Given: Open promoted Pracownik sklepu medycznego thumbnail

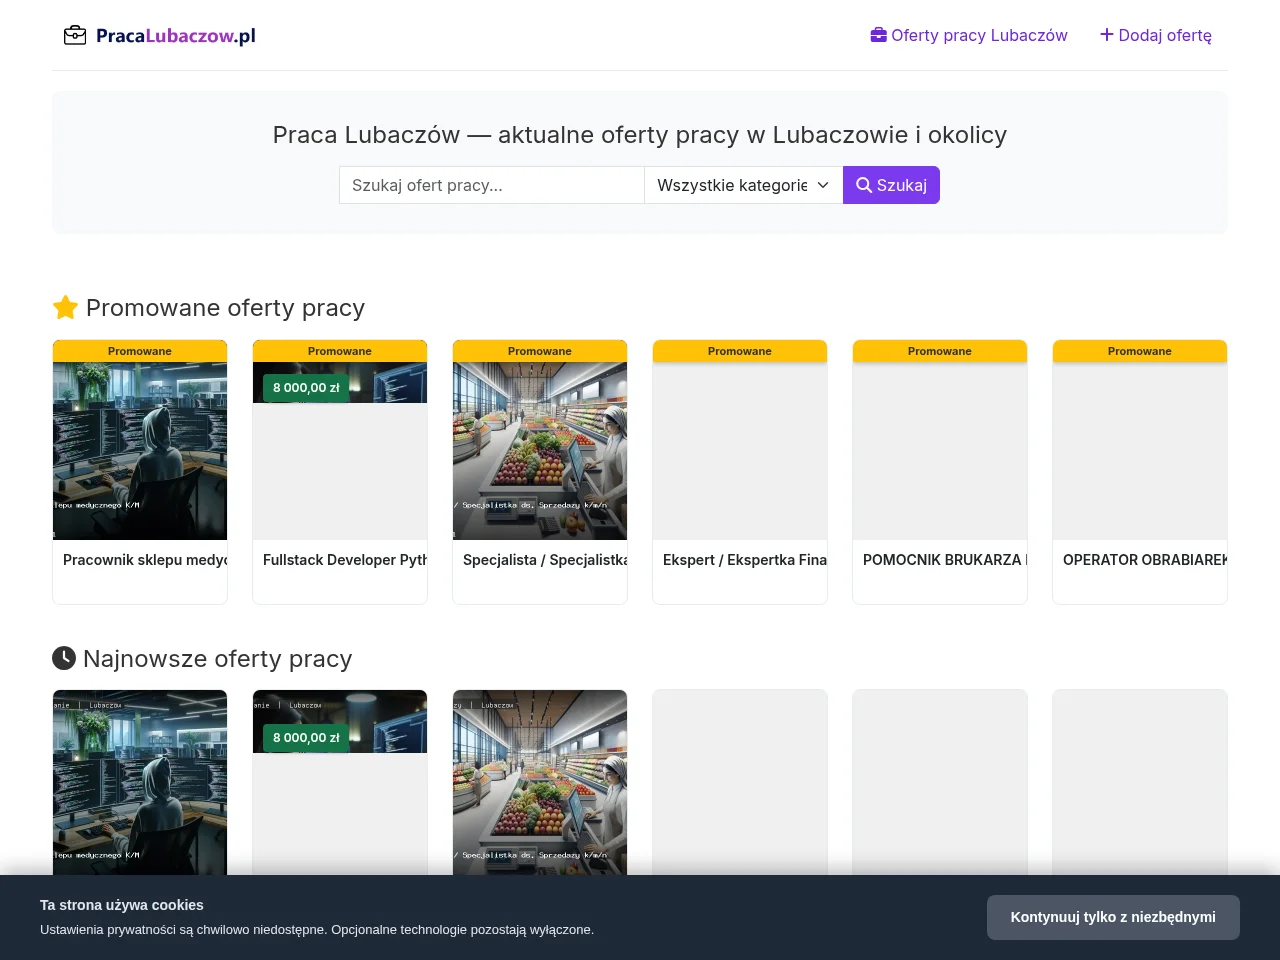Looking at the screenshot, I should coord(140,451).
